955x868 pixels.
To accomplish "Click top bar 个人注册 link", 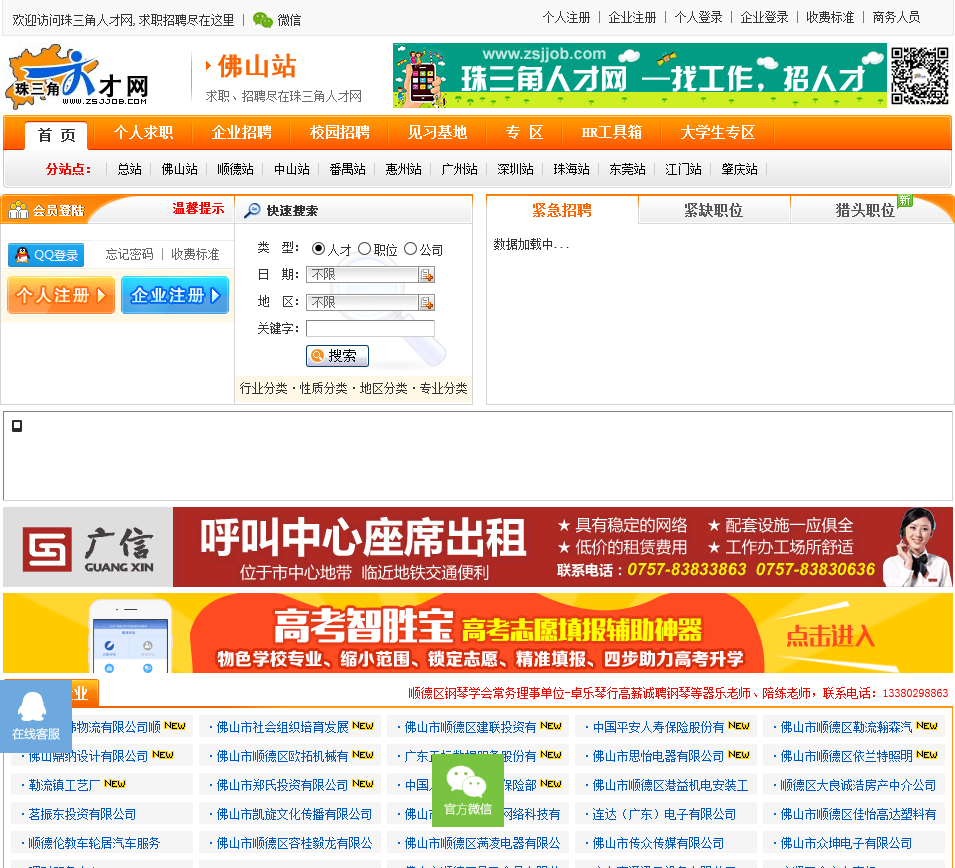I will (566, 18).
